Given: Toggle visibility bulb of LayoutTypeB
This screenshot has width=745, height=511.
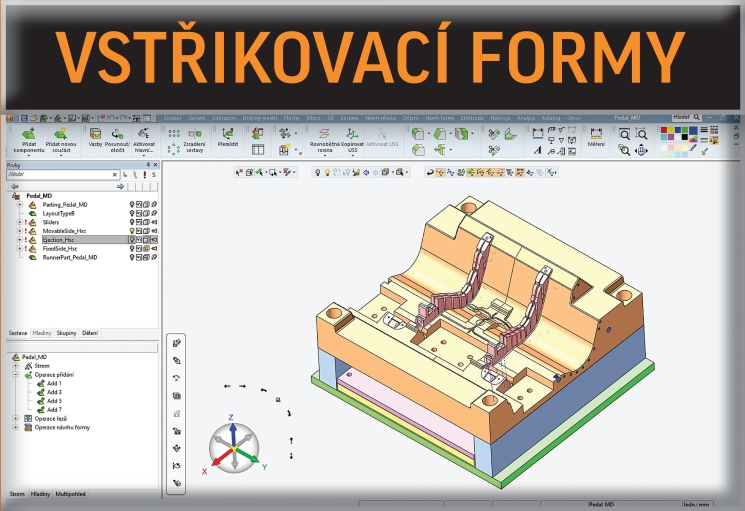Looking at the screenshot, I should 132,213.
